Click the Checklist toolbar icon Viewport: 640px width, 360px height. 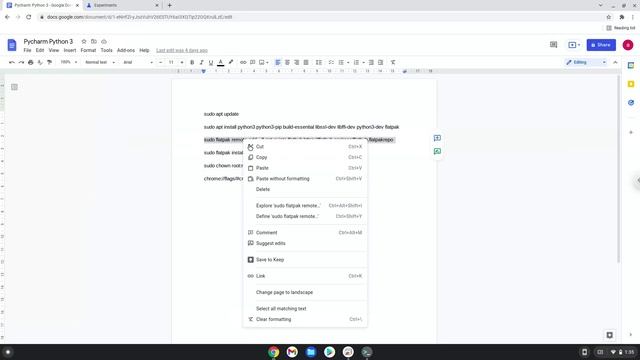[331, 62]
